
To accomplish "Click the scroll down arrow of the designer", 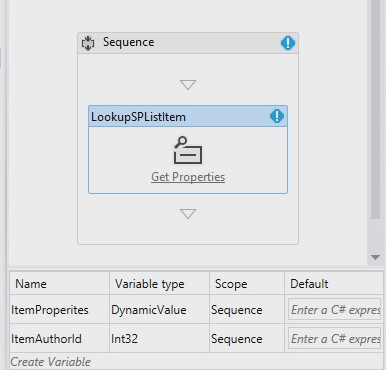I will pyautogui.click(x=375, y=257).
